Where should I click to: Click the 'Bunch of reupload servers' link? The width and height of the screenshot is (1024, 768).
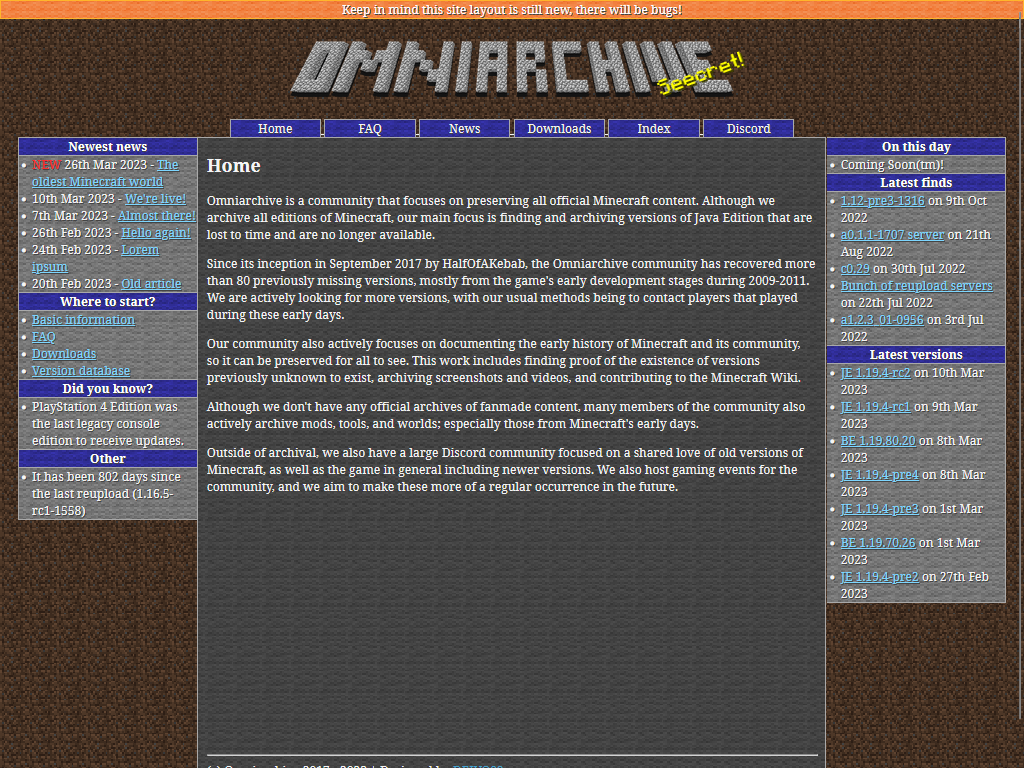[916, 286]
